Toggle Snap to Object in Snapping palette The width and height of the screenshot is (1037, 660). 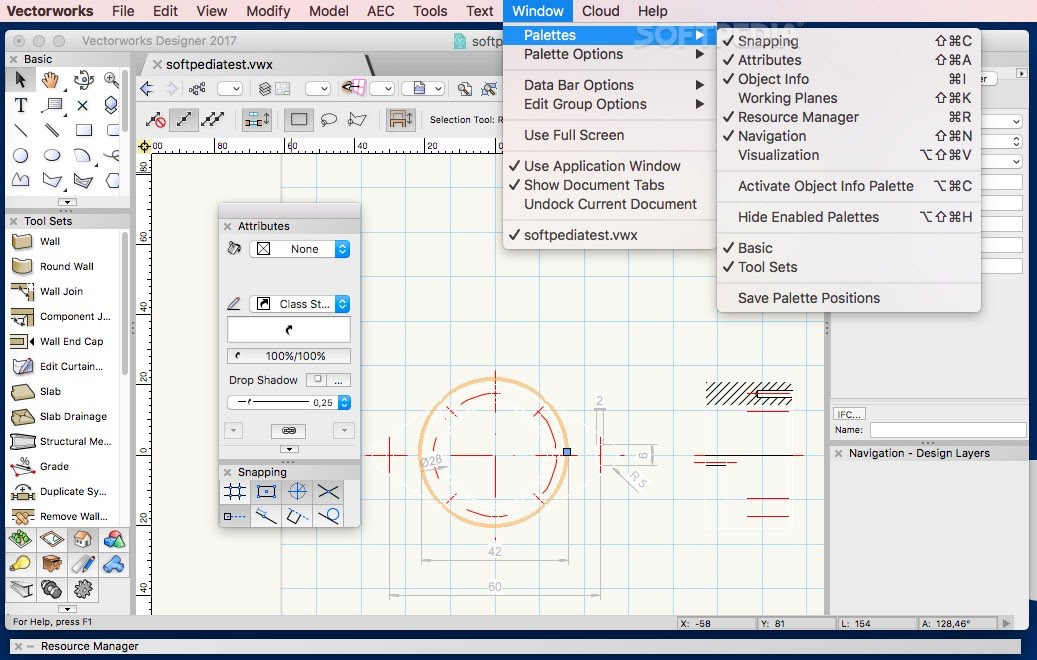pos(266,491)
